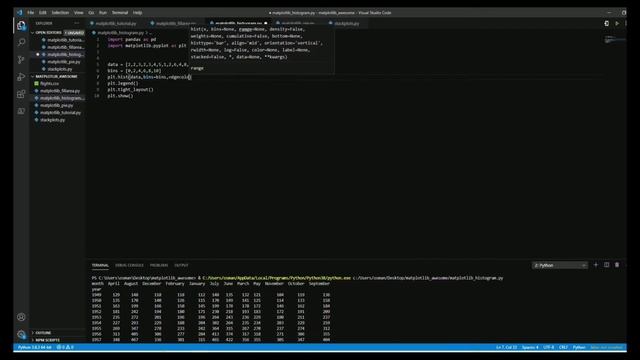This screenshot has height=360, width=640.
Task: Open the Search view in activity bar
Action: point(21,42)
